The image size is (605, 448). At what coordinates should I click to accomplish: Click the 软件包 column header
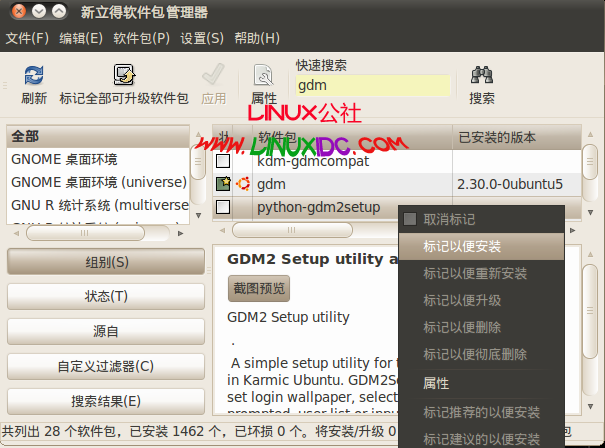point(352,137)
